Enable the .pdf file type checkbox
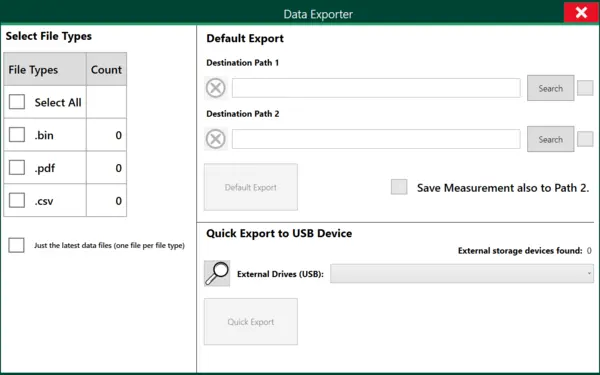This screenshot has width=600, height=375. (x=17, y=168)
